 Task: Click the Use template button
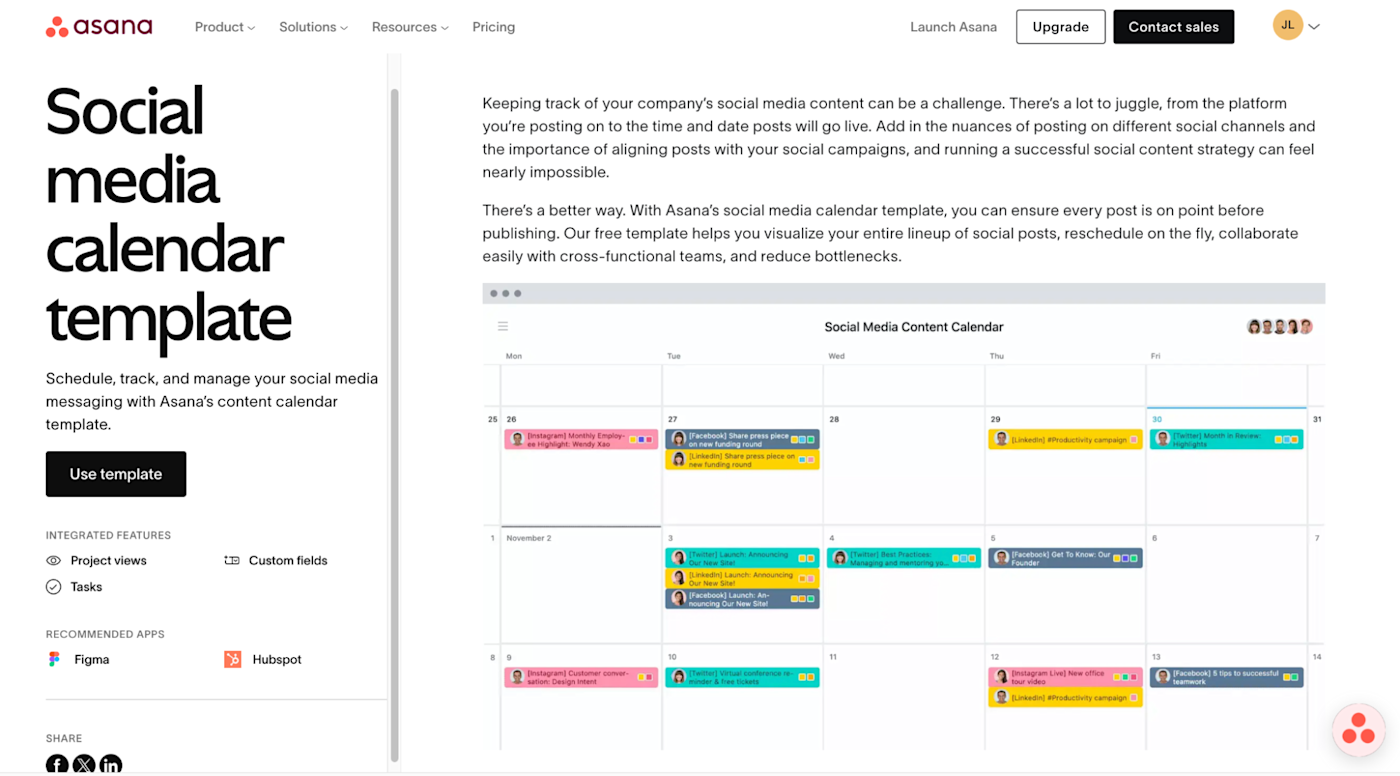pyautogui.click(x=116, y=474)
